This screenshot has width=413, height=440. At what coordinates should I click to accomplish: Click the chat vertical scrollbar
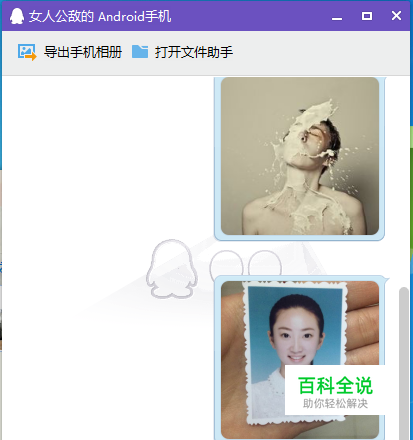[x=404, y=363]
